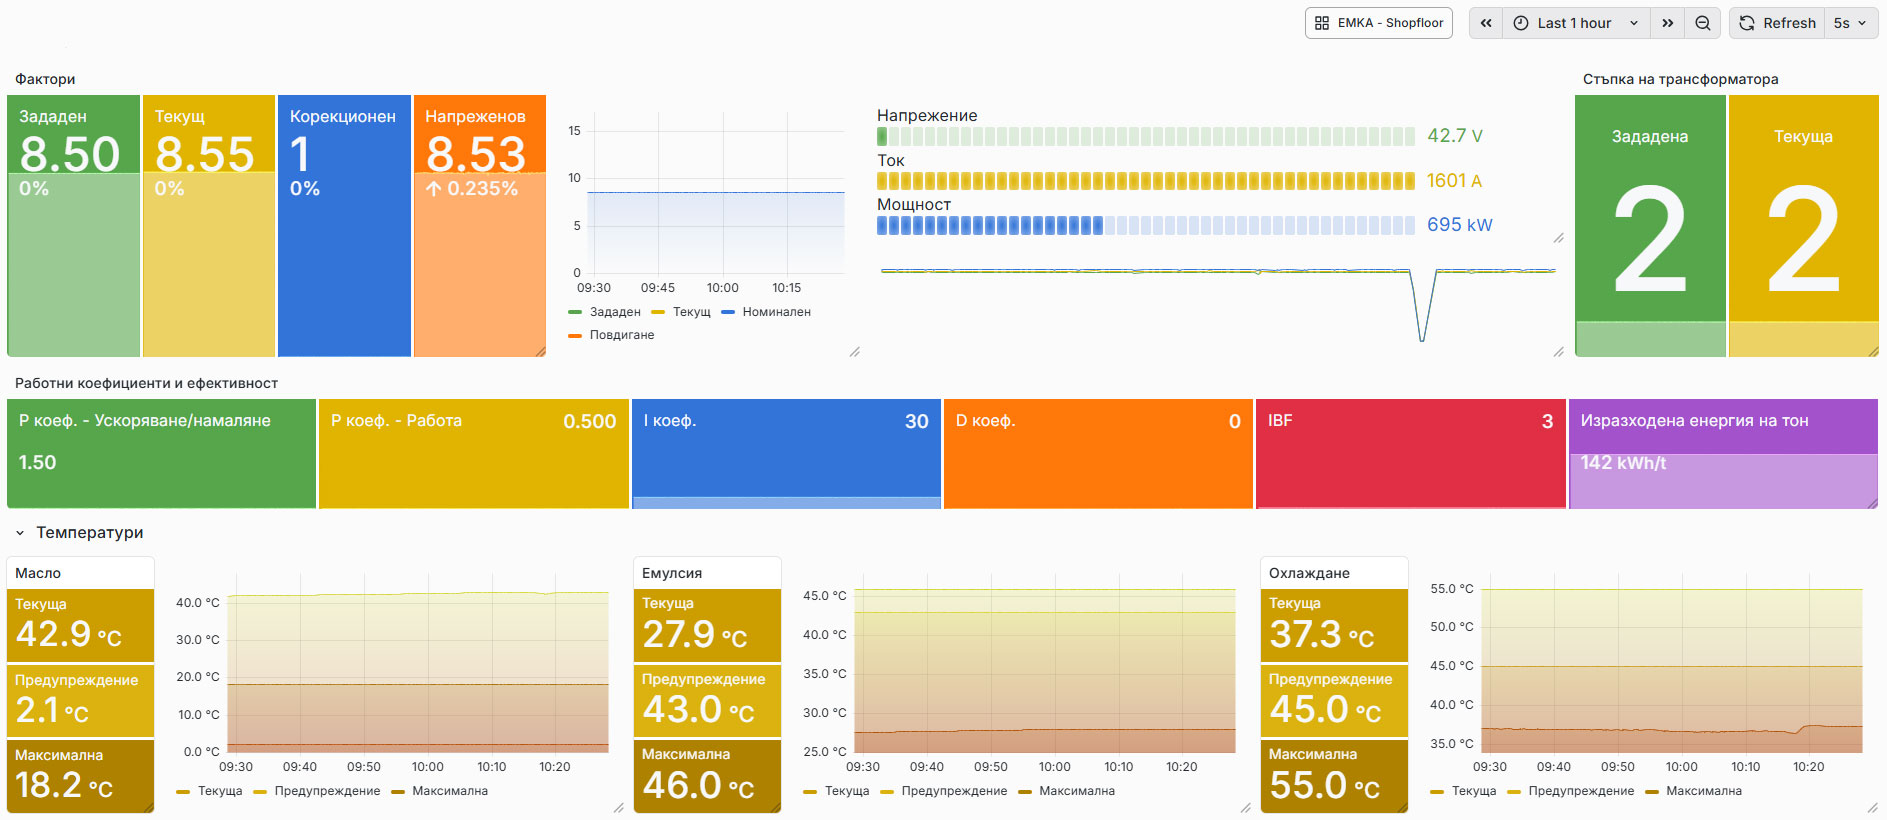Open the Работни коефициенти и ефективност panel title

click(146, 383)
